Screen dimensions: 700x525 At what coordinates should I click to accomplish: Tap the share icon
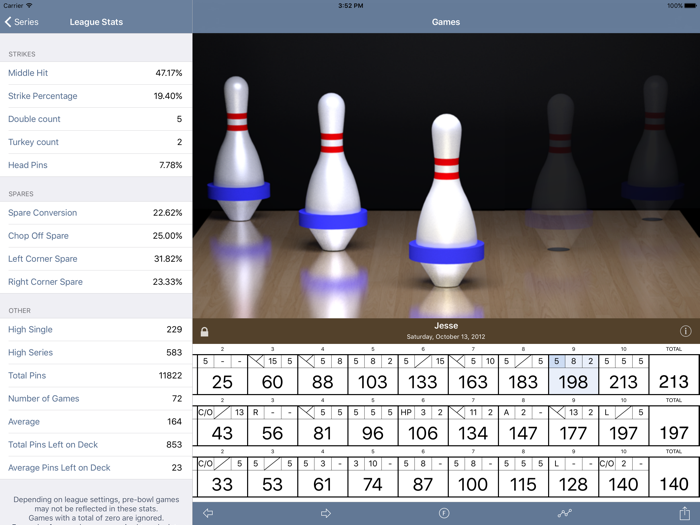[684, 512]
